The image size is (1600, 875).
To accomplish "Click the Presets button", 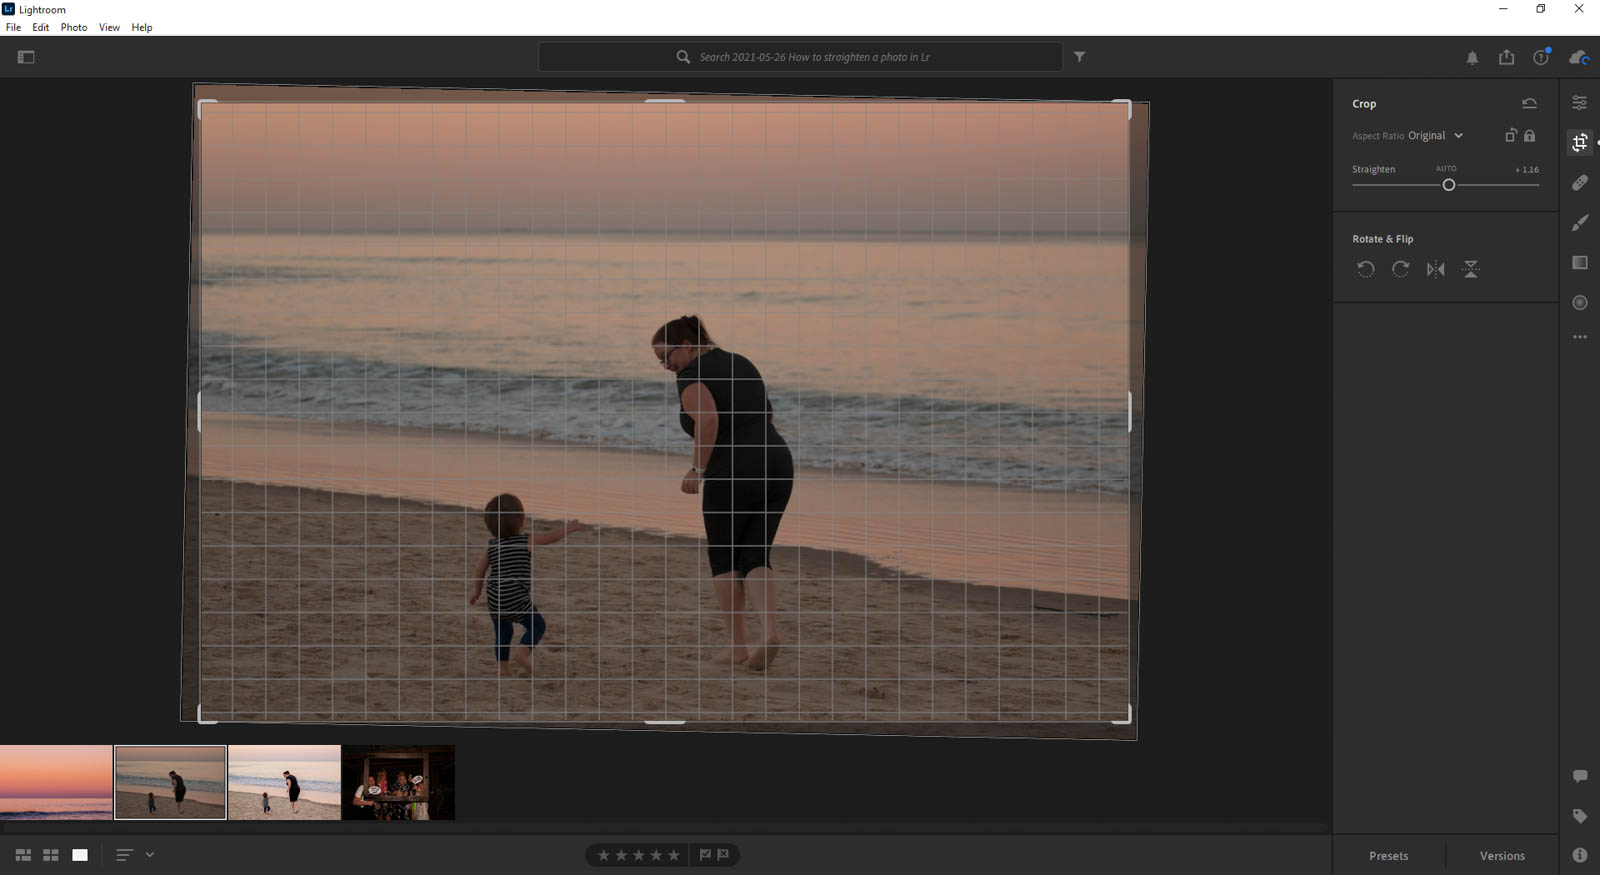I will pyautogui.click(x=1388, y=856).
